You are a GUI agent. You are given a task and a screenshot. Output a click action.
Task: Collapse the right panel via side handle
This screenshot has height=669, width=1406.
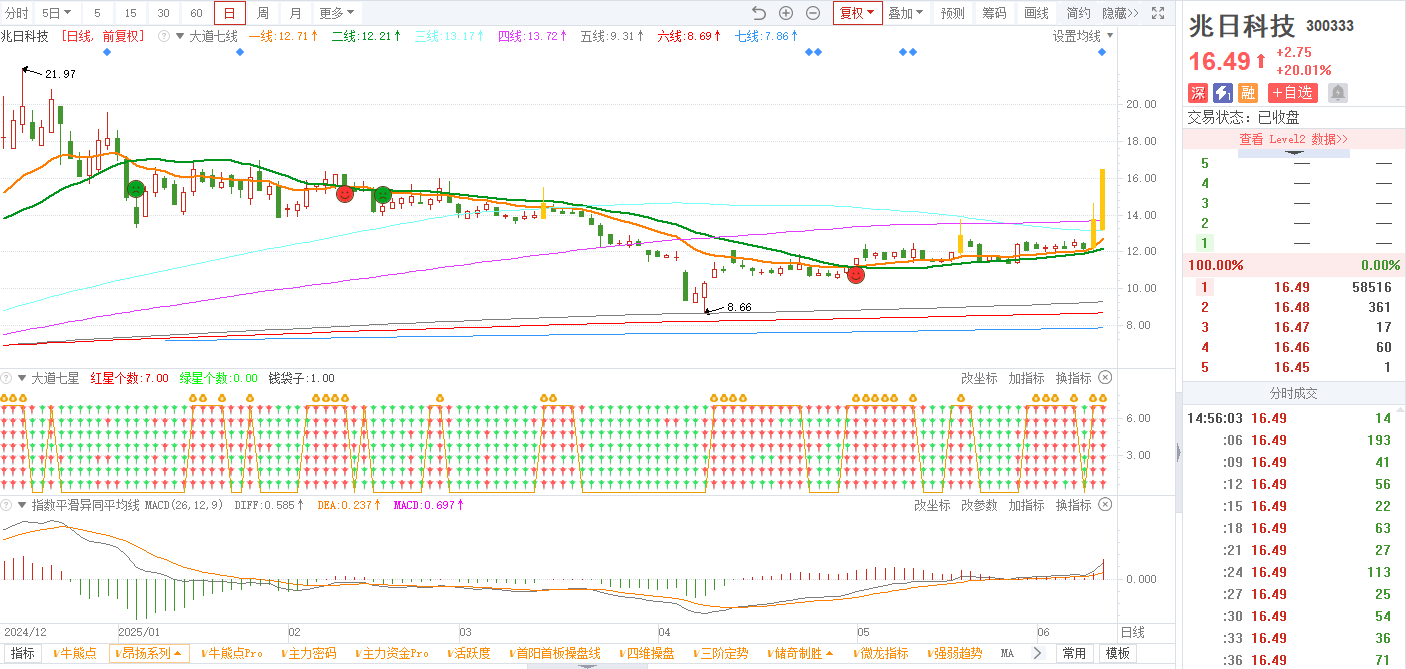1177,453
